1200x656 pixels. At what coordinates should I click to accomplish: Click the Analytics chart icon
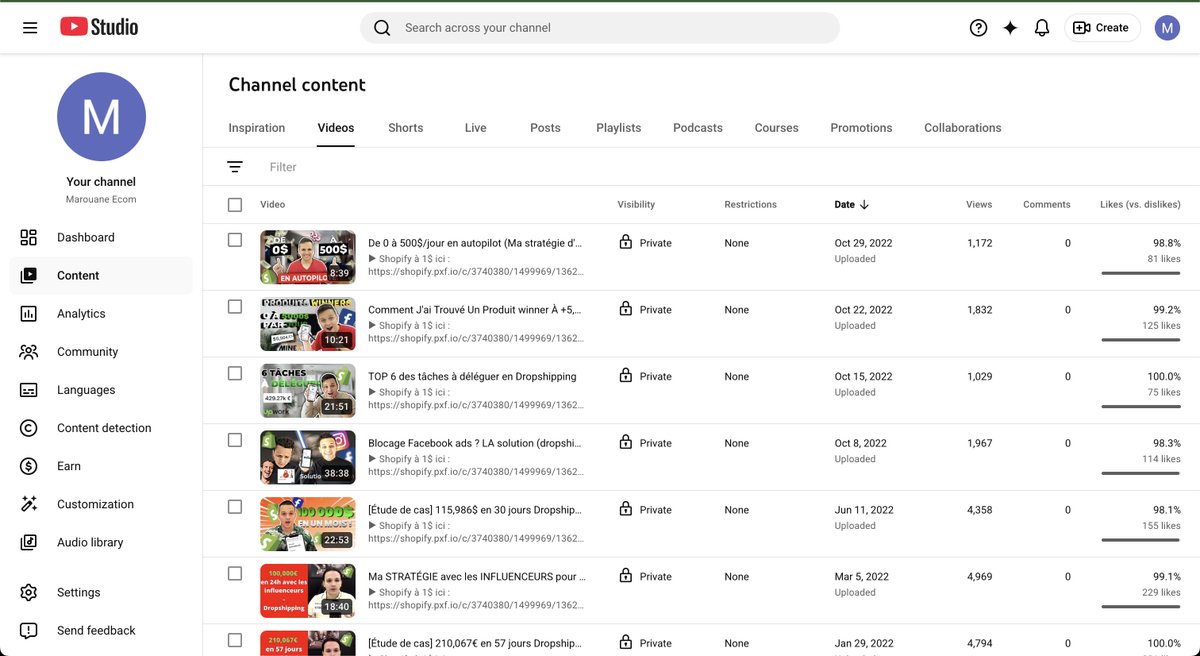click(29, 313)
